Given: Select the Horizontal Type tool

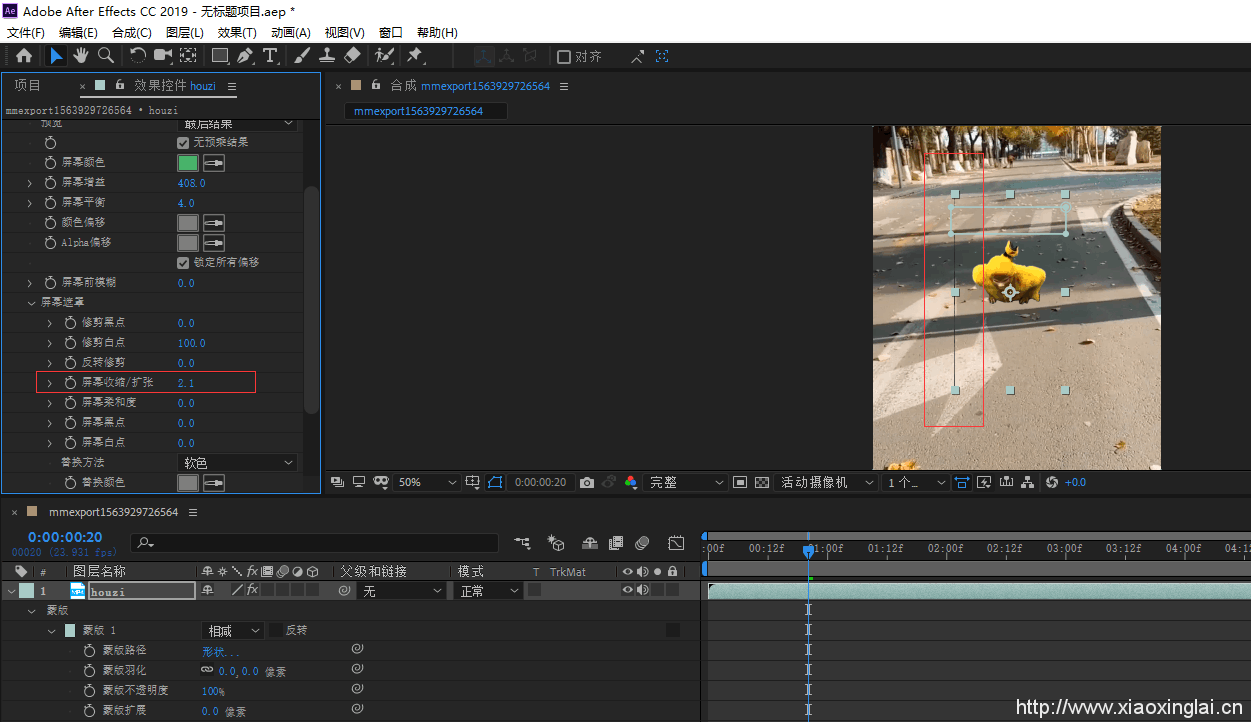Looking at the screenshot, I should tap(270, 56).
